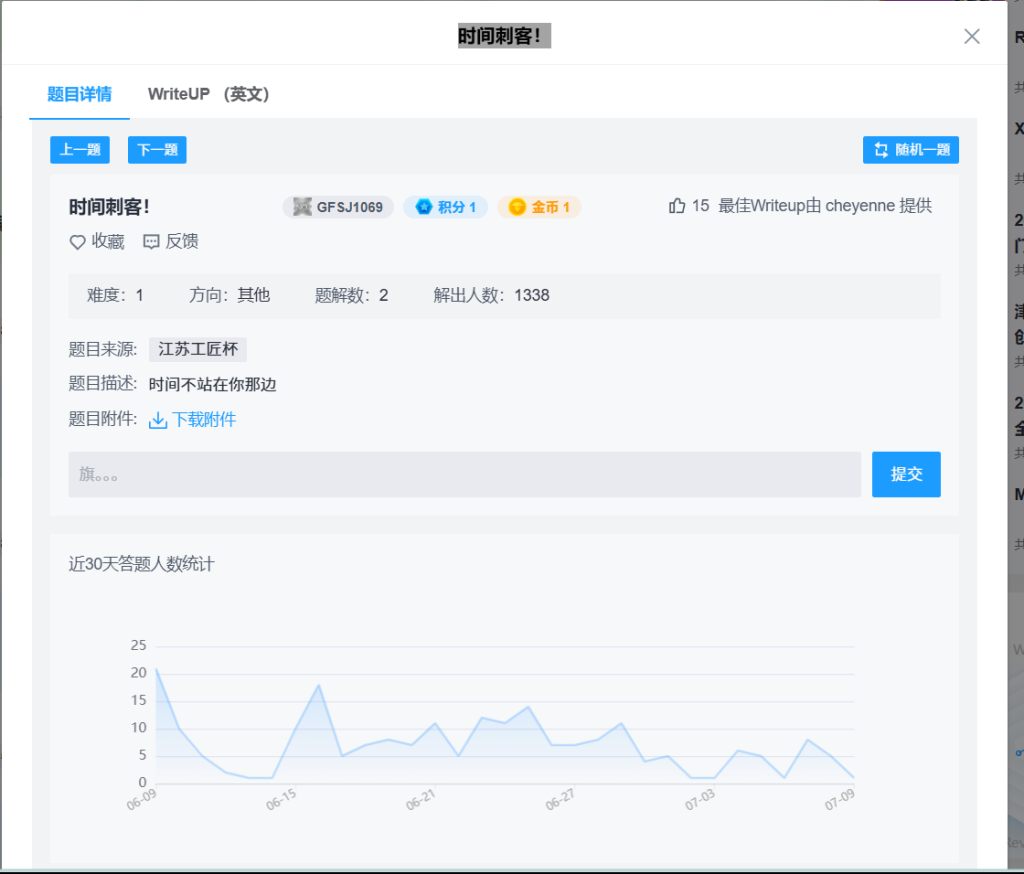This screenshot has height=874, width=1024.
Task: Toggle the 收藏 heart favorite icon
Action: pyautogui.click(x=77, y=242)
